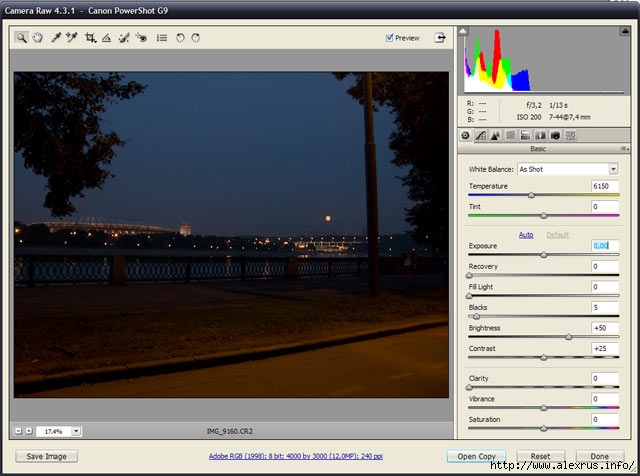The image size is (640, 476).
Task: Open the Presets tab
Action: tap(570, 136)
